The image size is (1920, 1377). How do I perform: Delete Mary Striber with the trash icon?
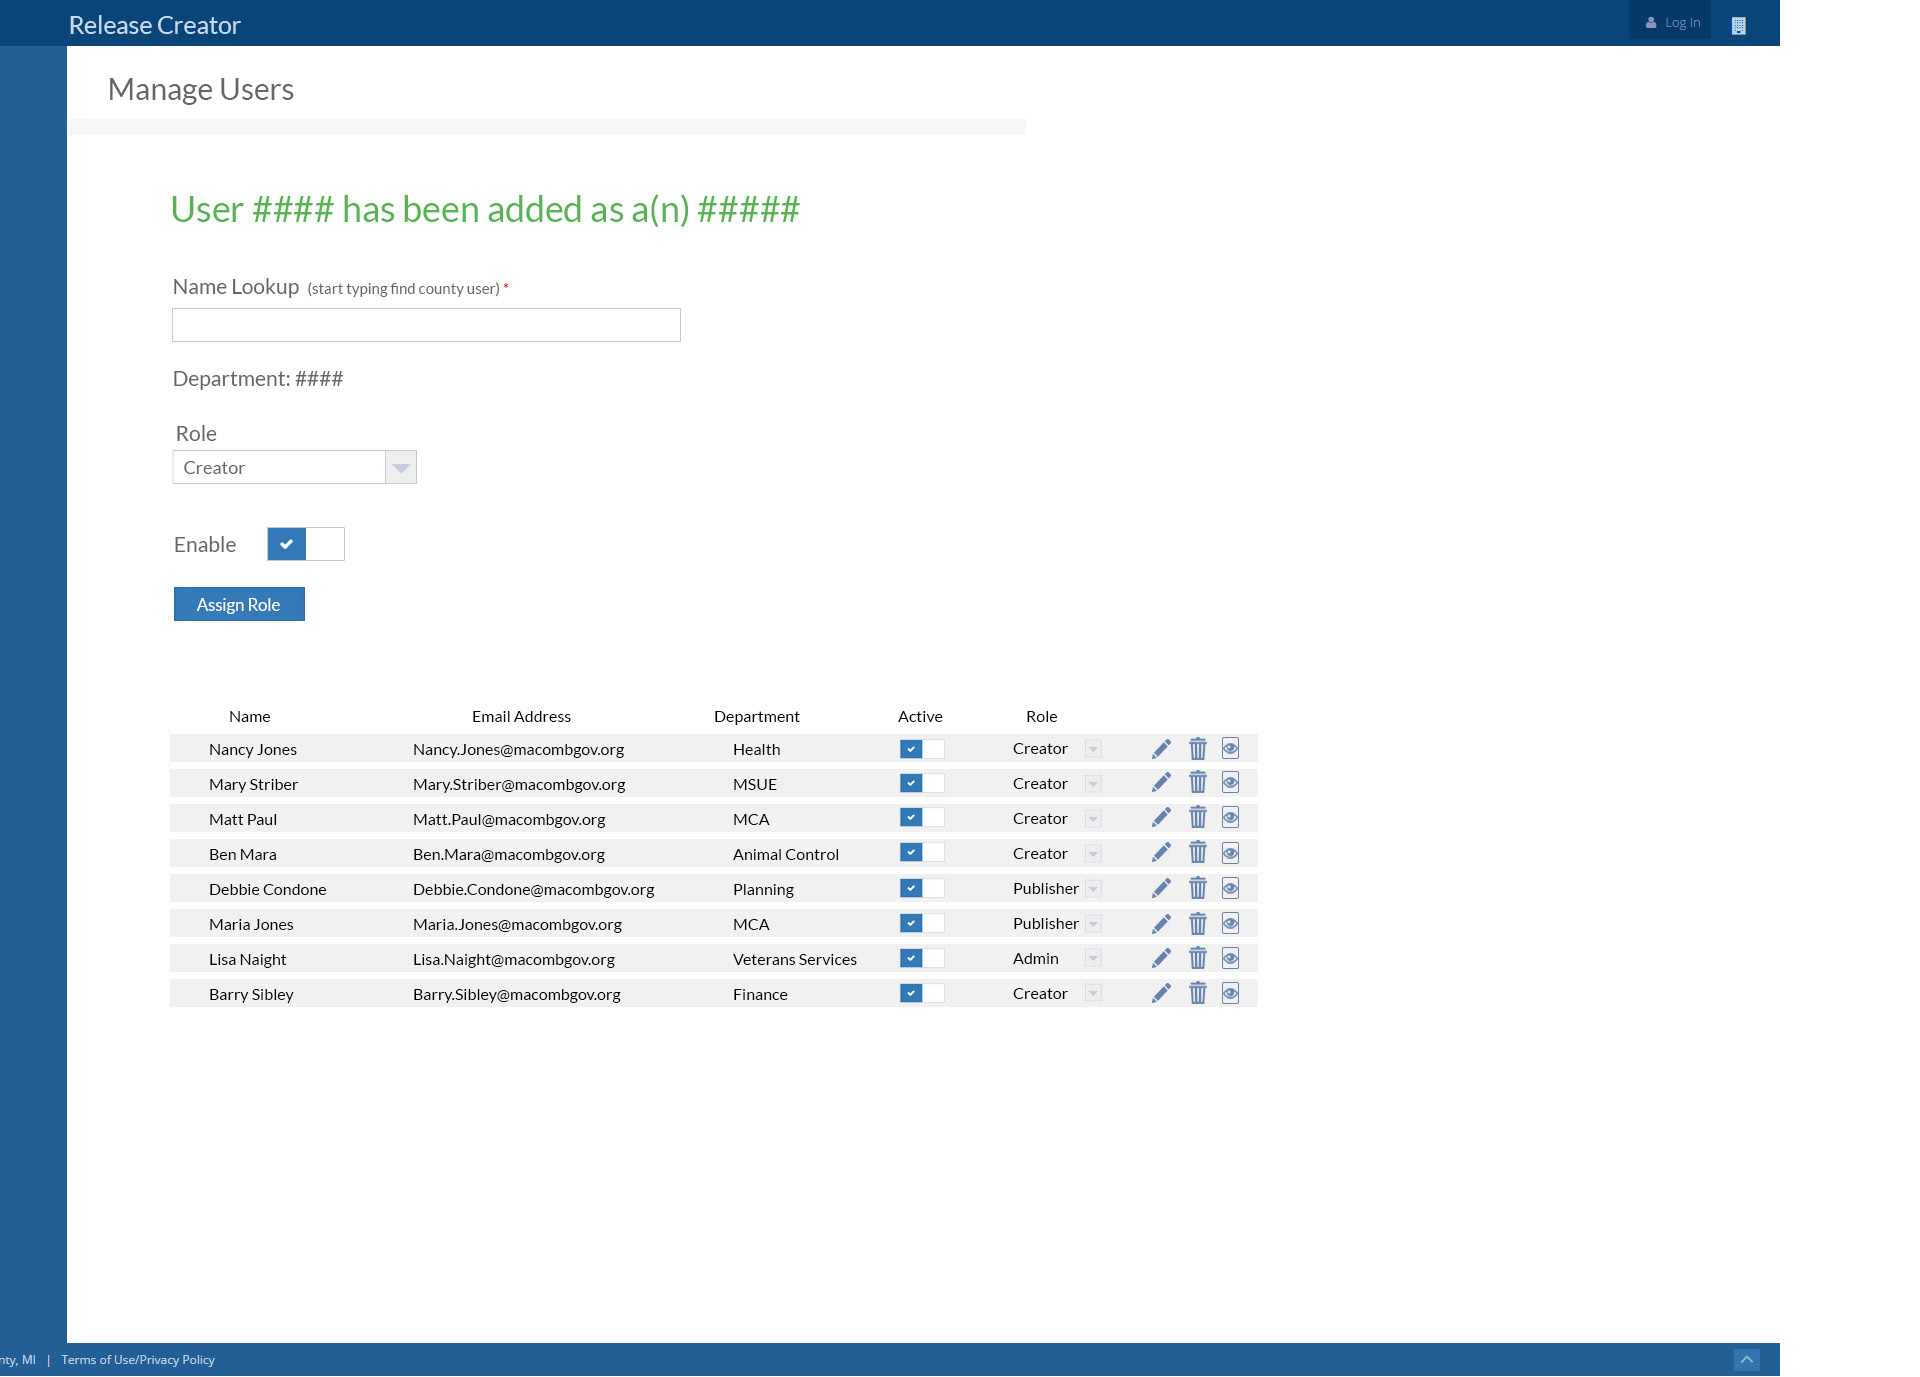pyautogui.click(x=1198, y=783)
